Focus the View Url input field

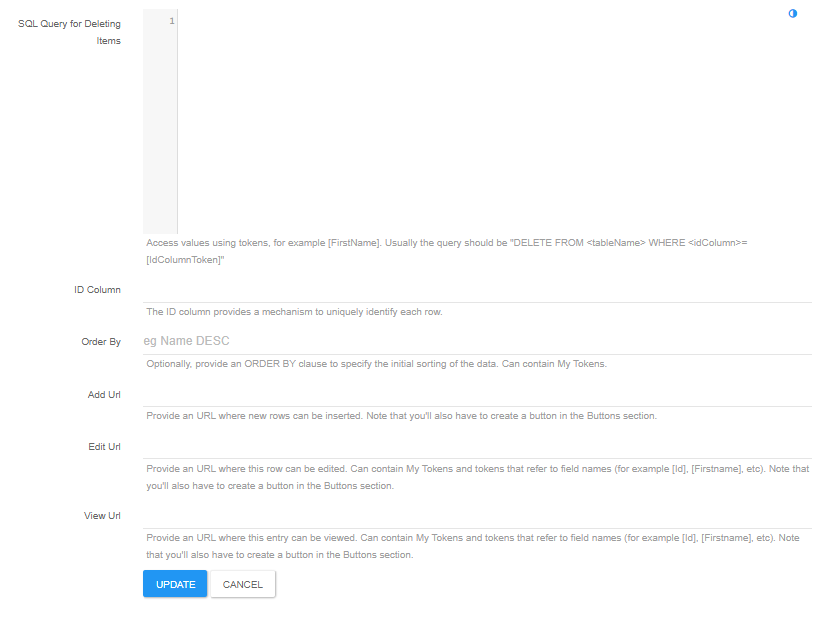(x=477, y=516)
